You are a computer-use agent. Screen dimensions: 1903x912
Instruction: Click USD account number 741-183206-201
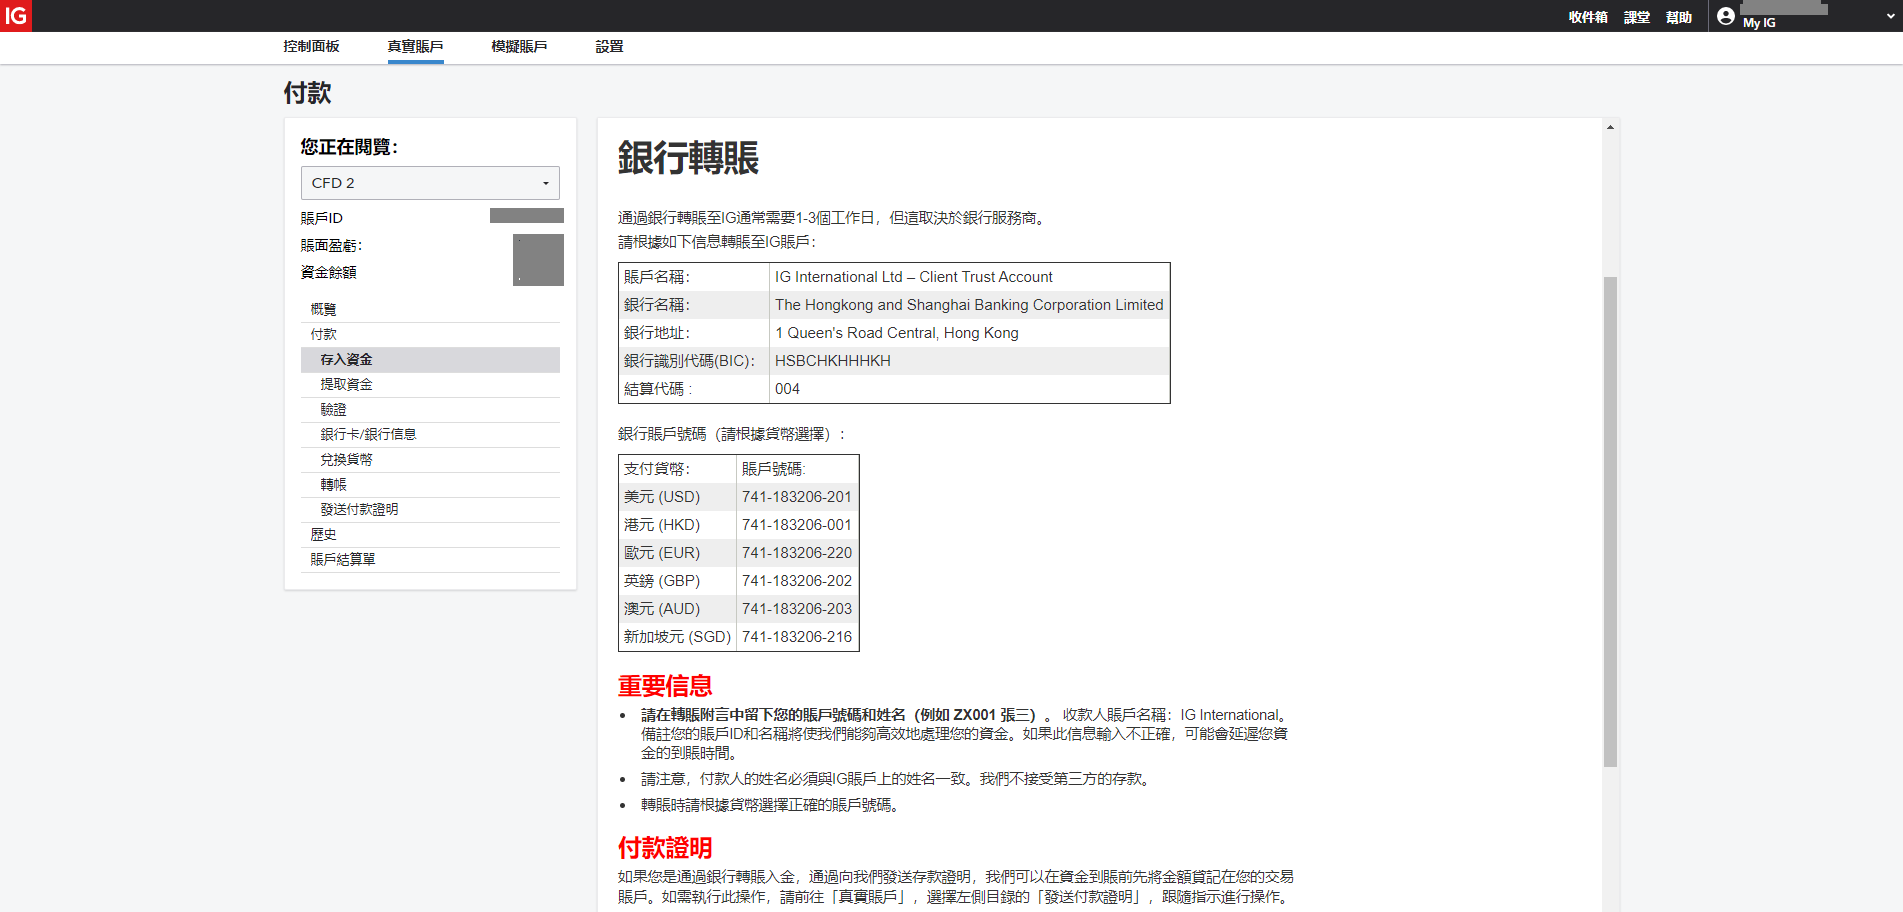click(797, 497)
